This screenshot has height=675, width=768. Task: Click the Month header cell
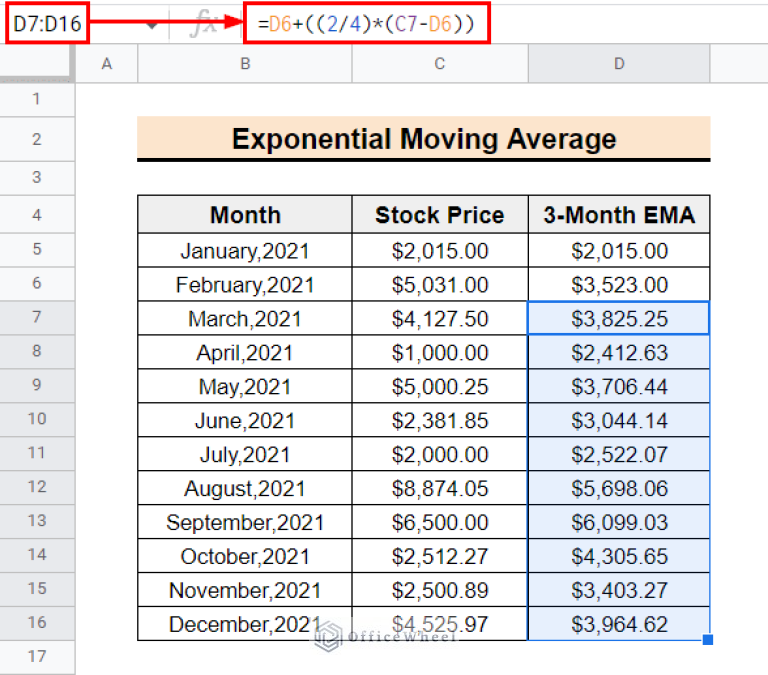point(245,215)
